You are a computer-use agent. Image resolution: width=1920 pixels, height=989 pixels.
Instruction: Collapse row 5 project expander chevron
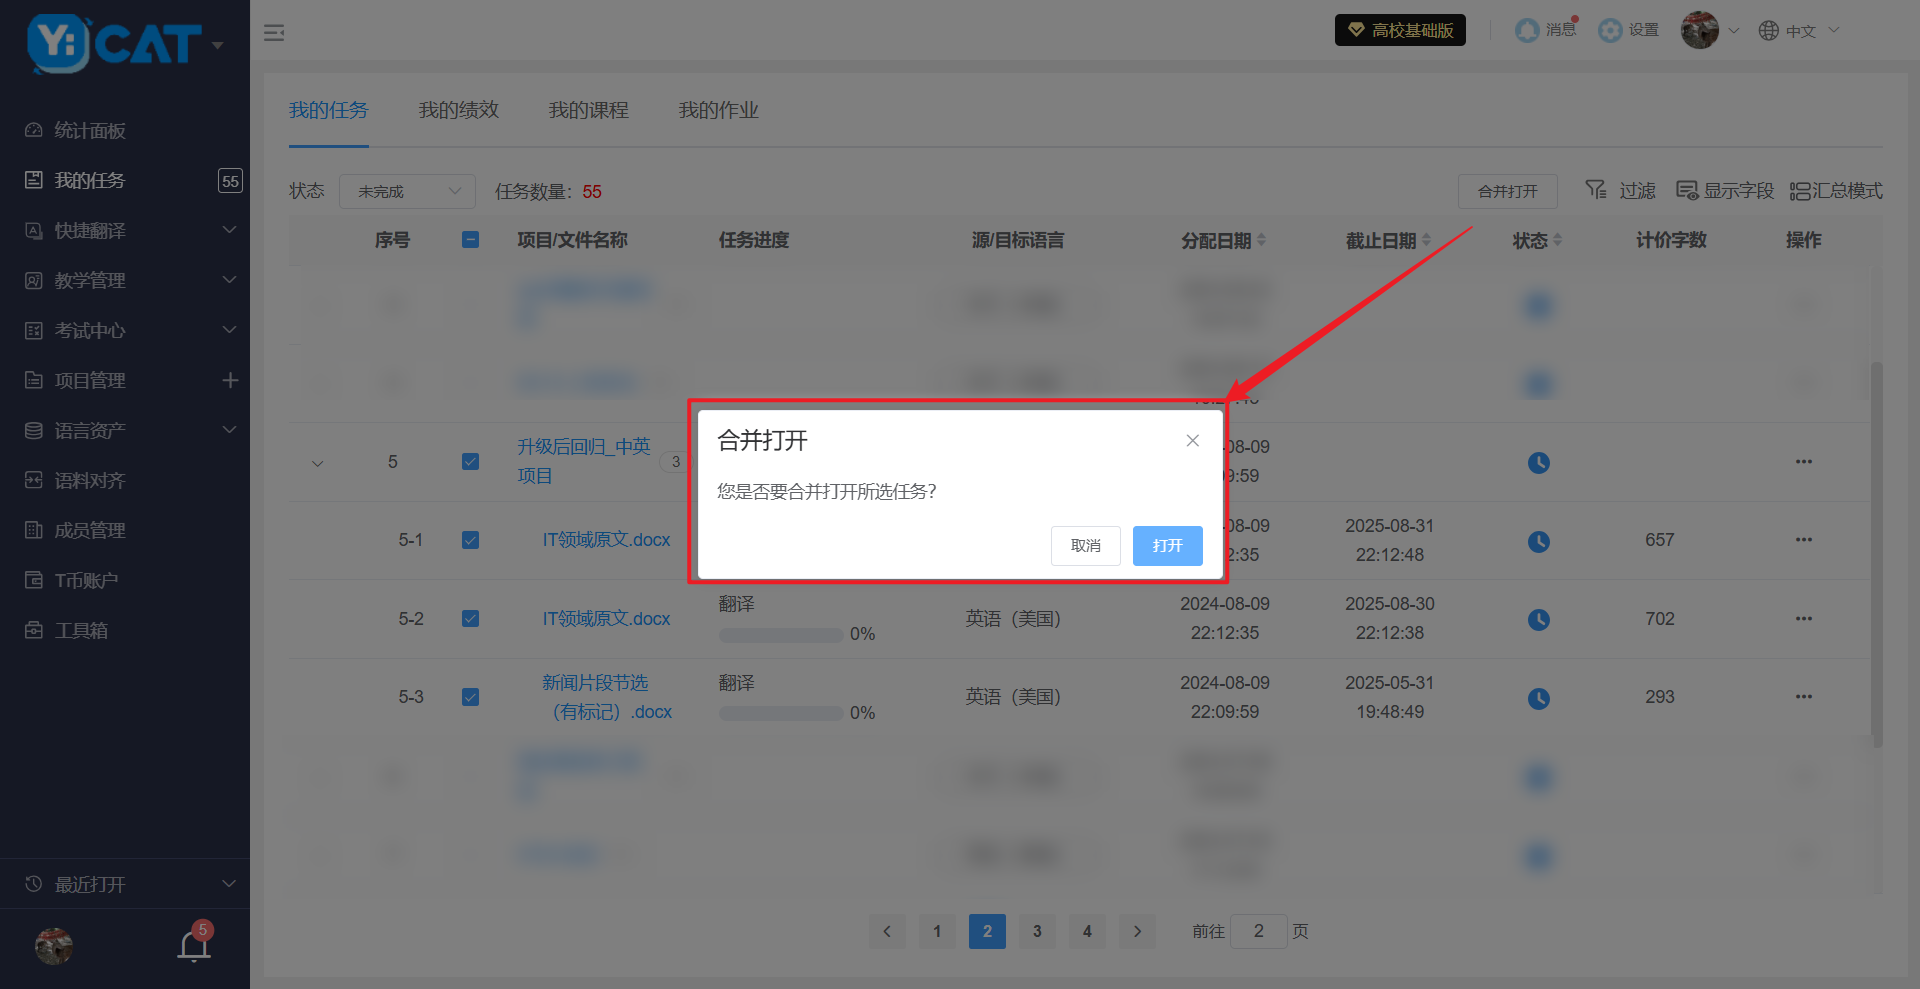tap(318, 463)
